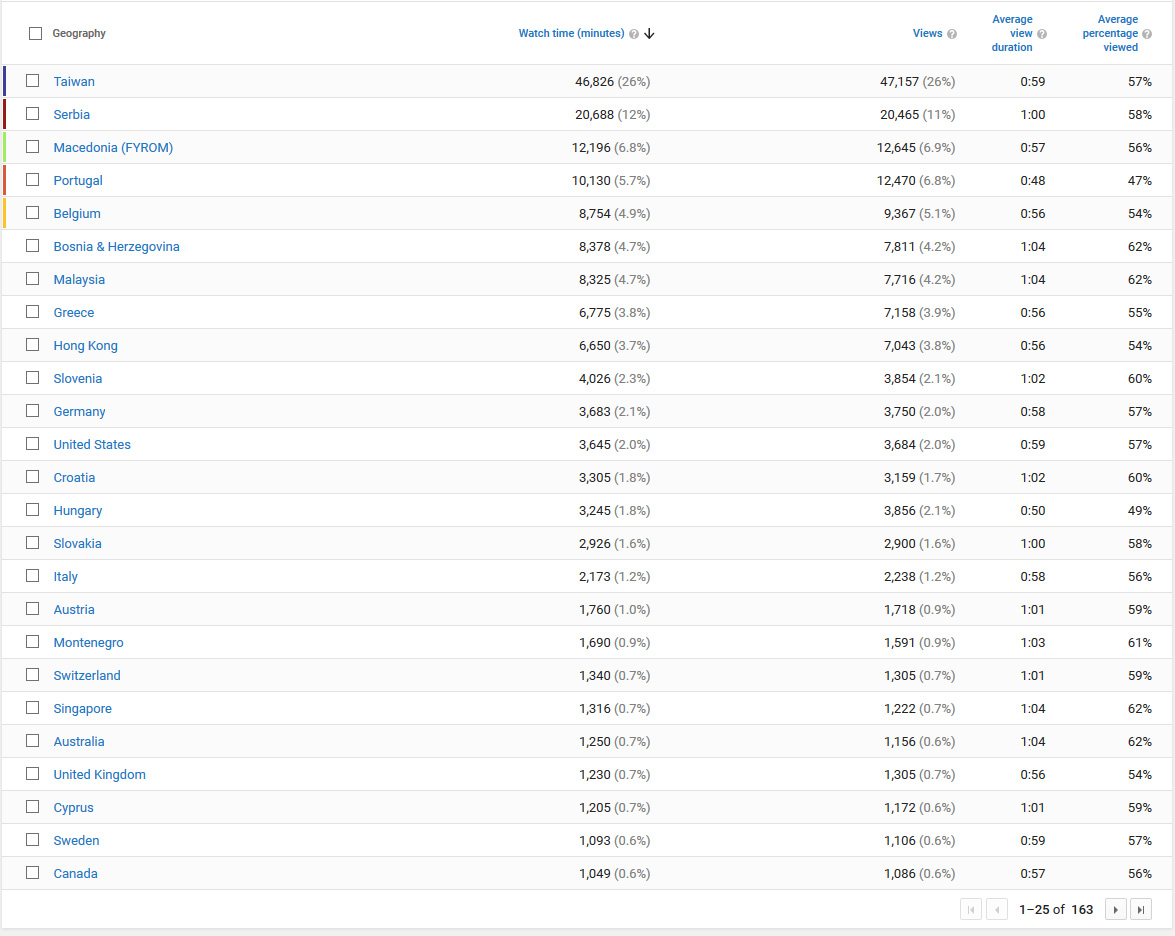Viewport: 1175px width, 936px height.
Task: Open the Serbia geography link
Action: (72, 115)
